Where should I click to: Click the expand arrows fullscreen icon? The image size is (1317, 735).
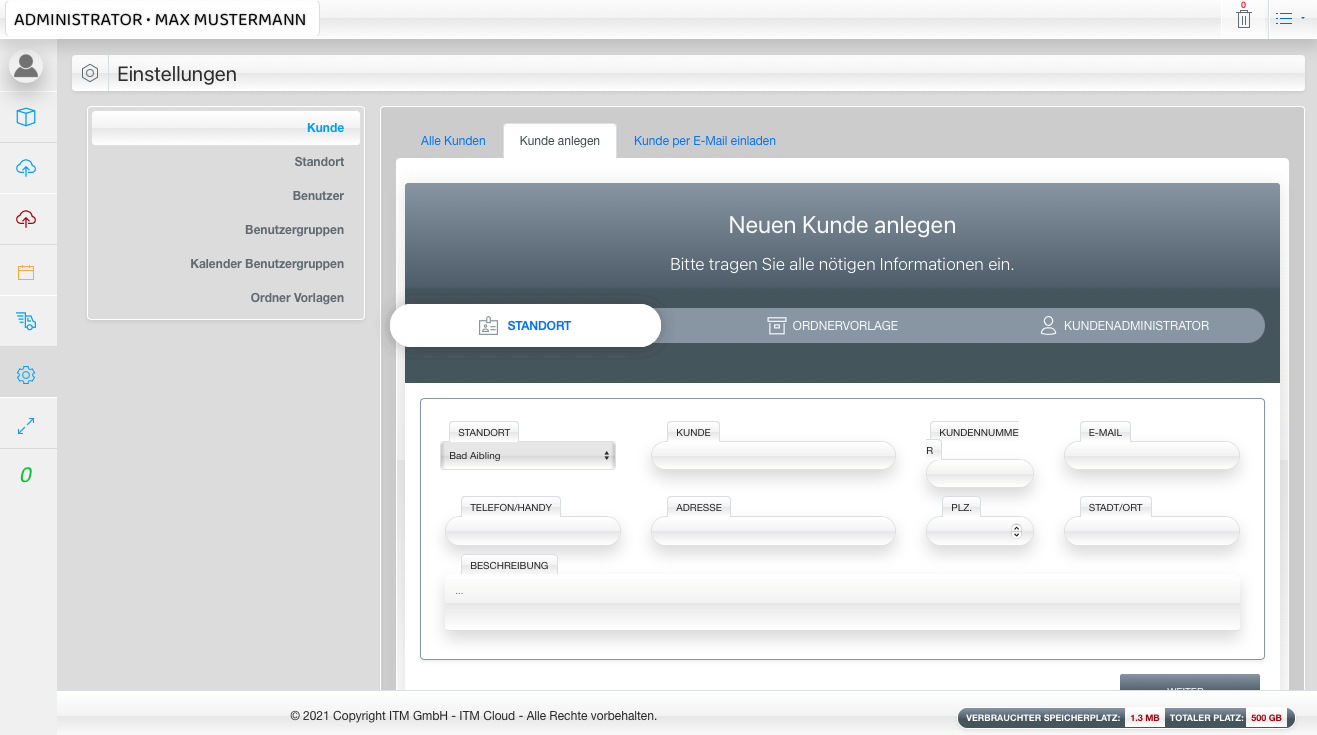pos(26,425)
